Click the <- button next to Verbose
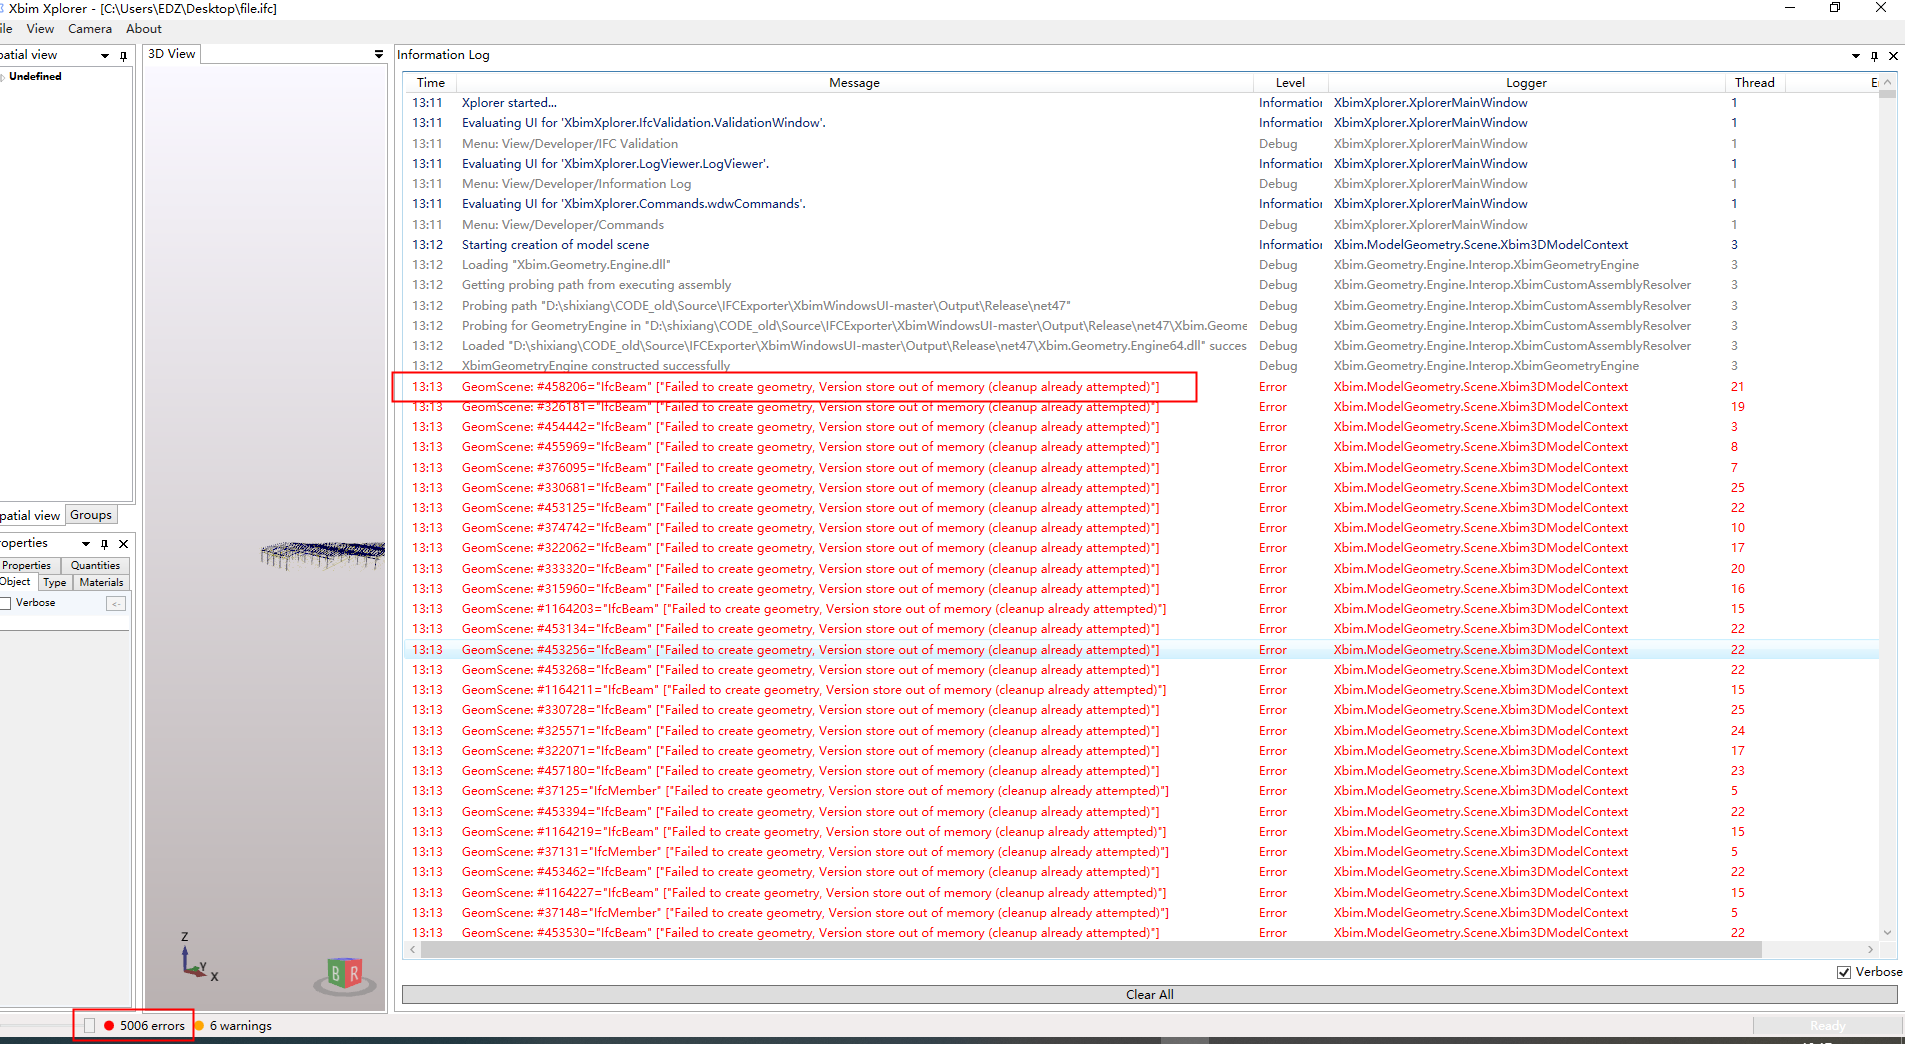Screen dimensions: 1905x1044 (x=116, y=602)
